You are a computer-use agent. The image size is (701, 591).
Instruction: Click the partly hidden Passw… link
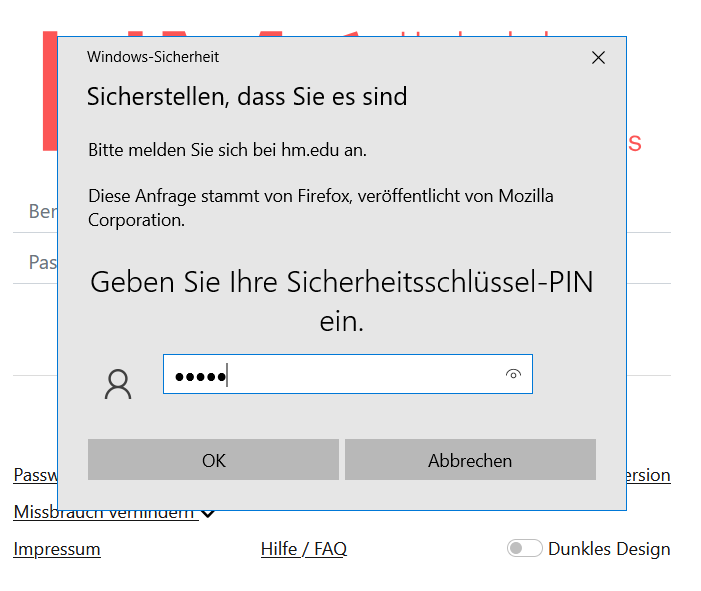[x=35, y=475]
